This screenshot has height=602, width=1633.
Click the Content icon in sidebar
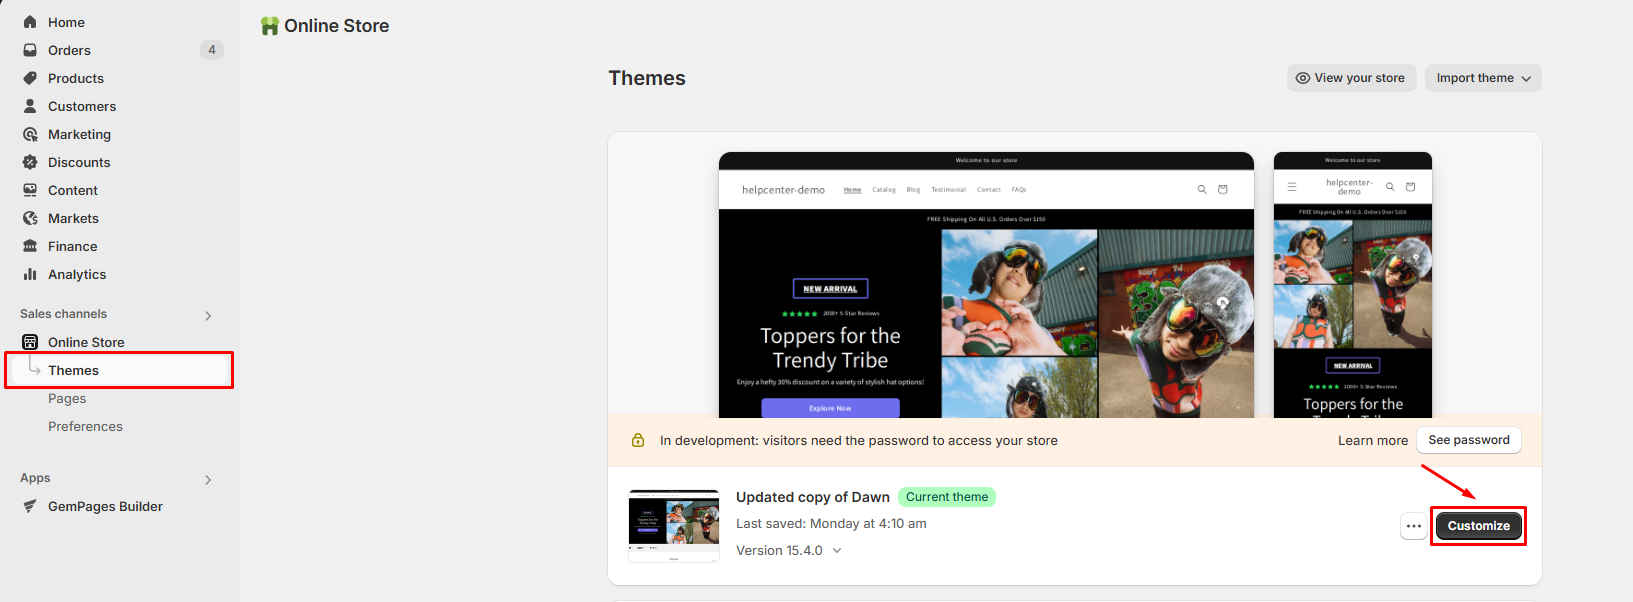pos(30,190)
